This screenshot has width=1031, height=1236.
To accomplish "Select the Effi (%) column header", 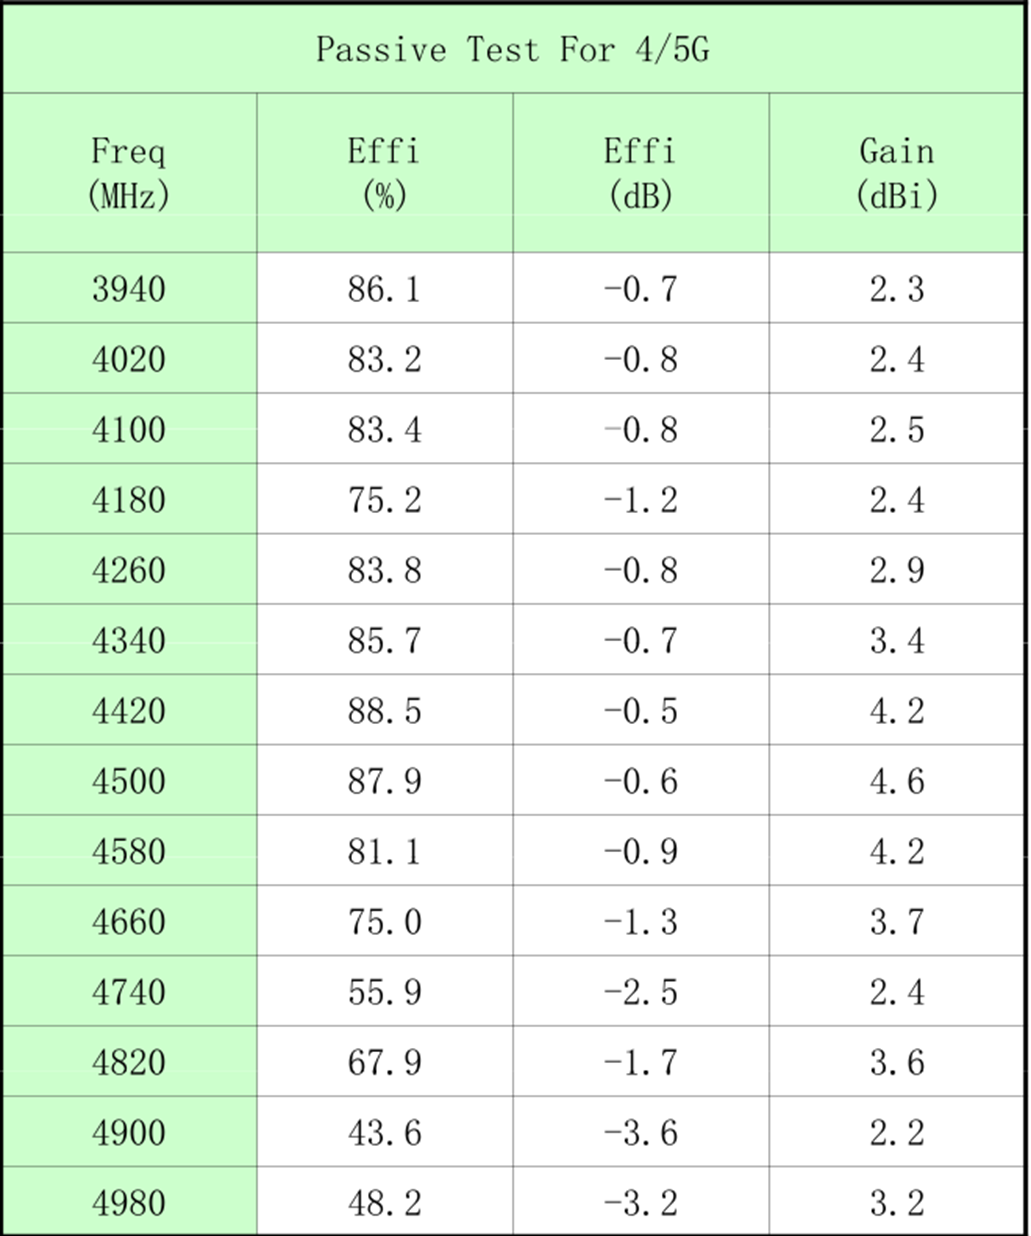I will (x=384, y=173).
